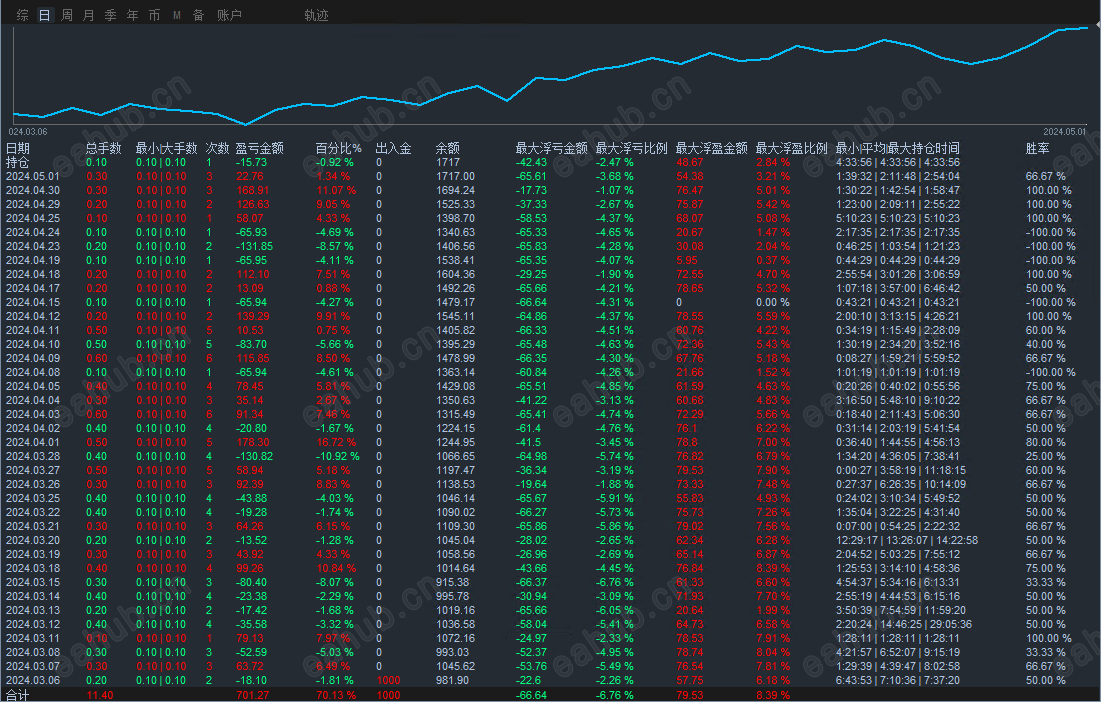
Task: Switch to the 综 summary tab
Action: click(22, 15)
